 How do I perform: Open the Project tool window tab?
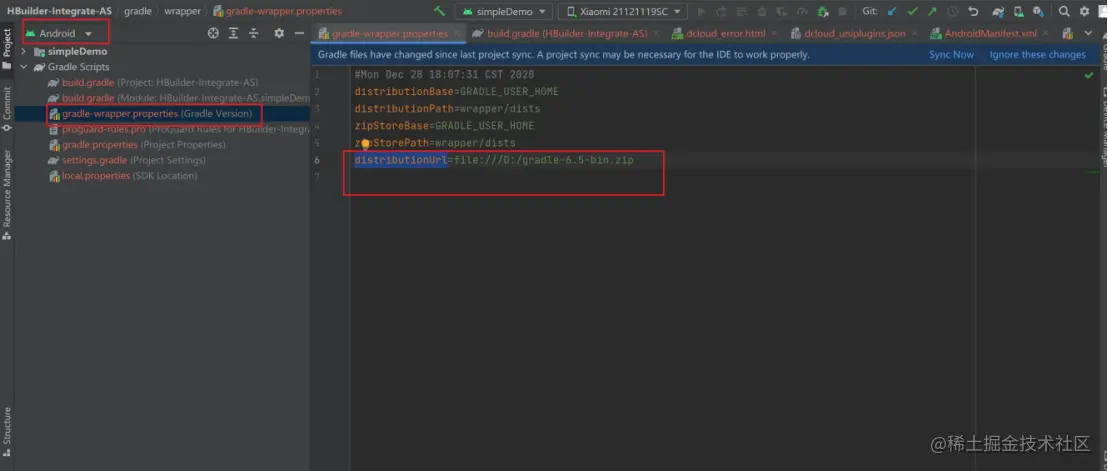click(x=6, y=49)
